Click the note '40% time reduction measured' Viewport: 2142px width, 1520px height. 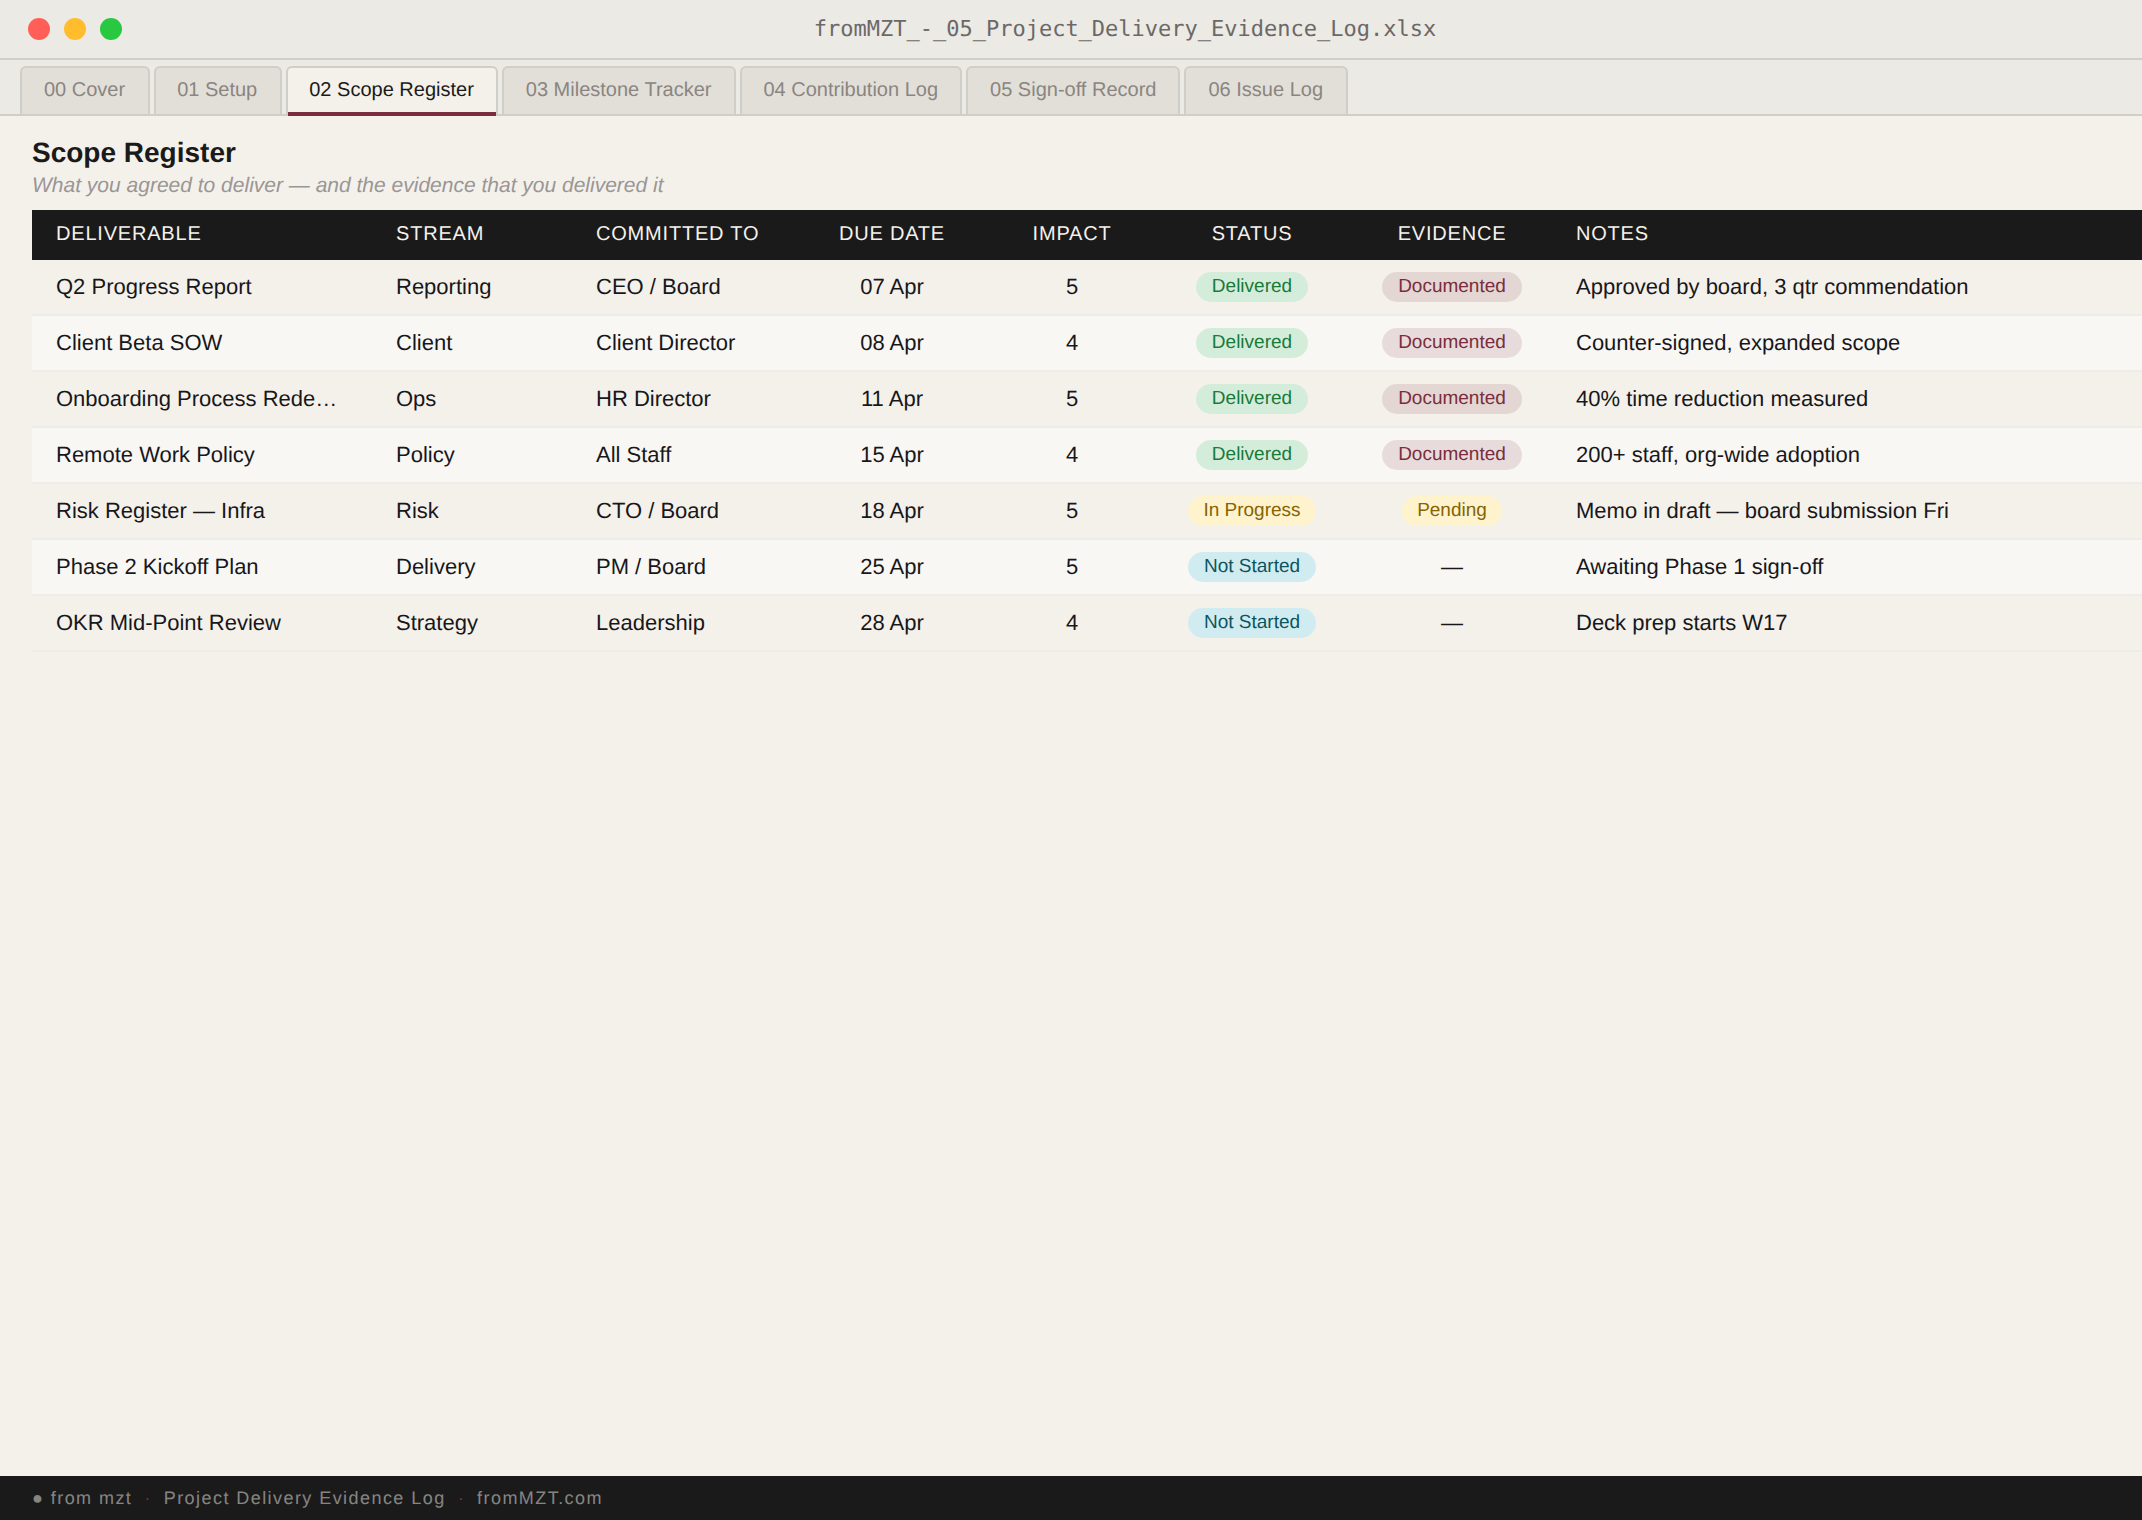pos(1721,399)
